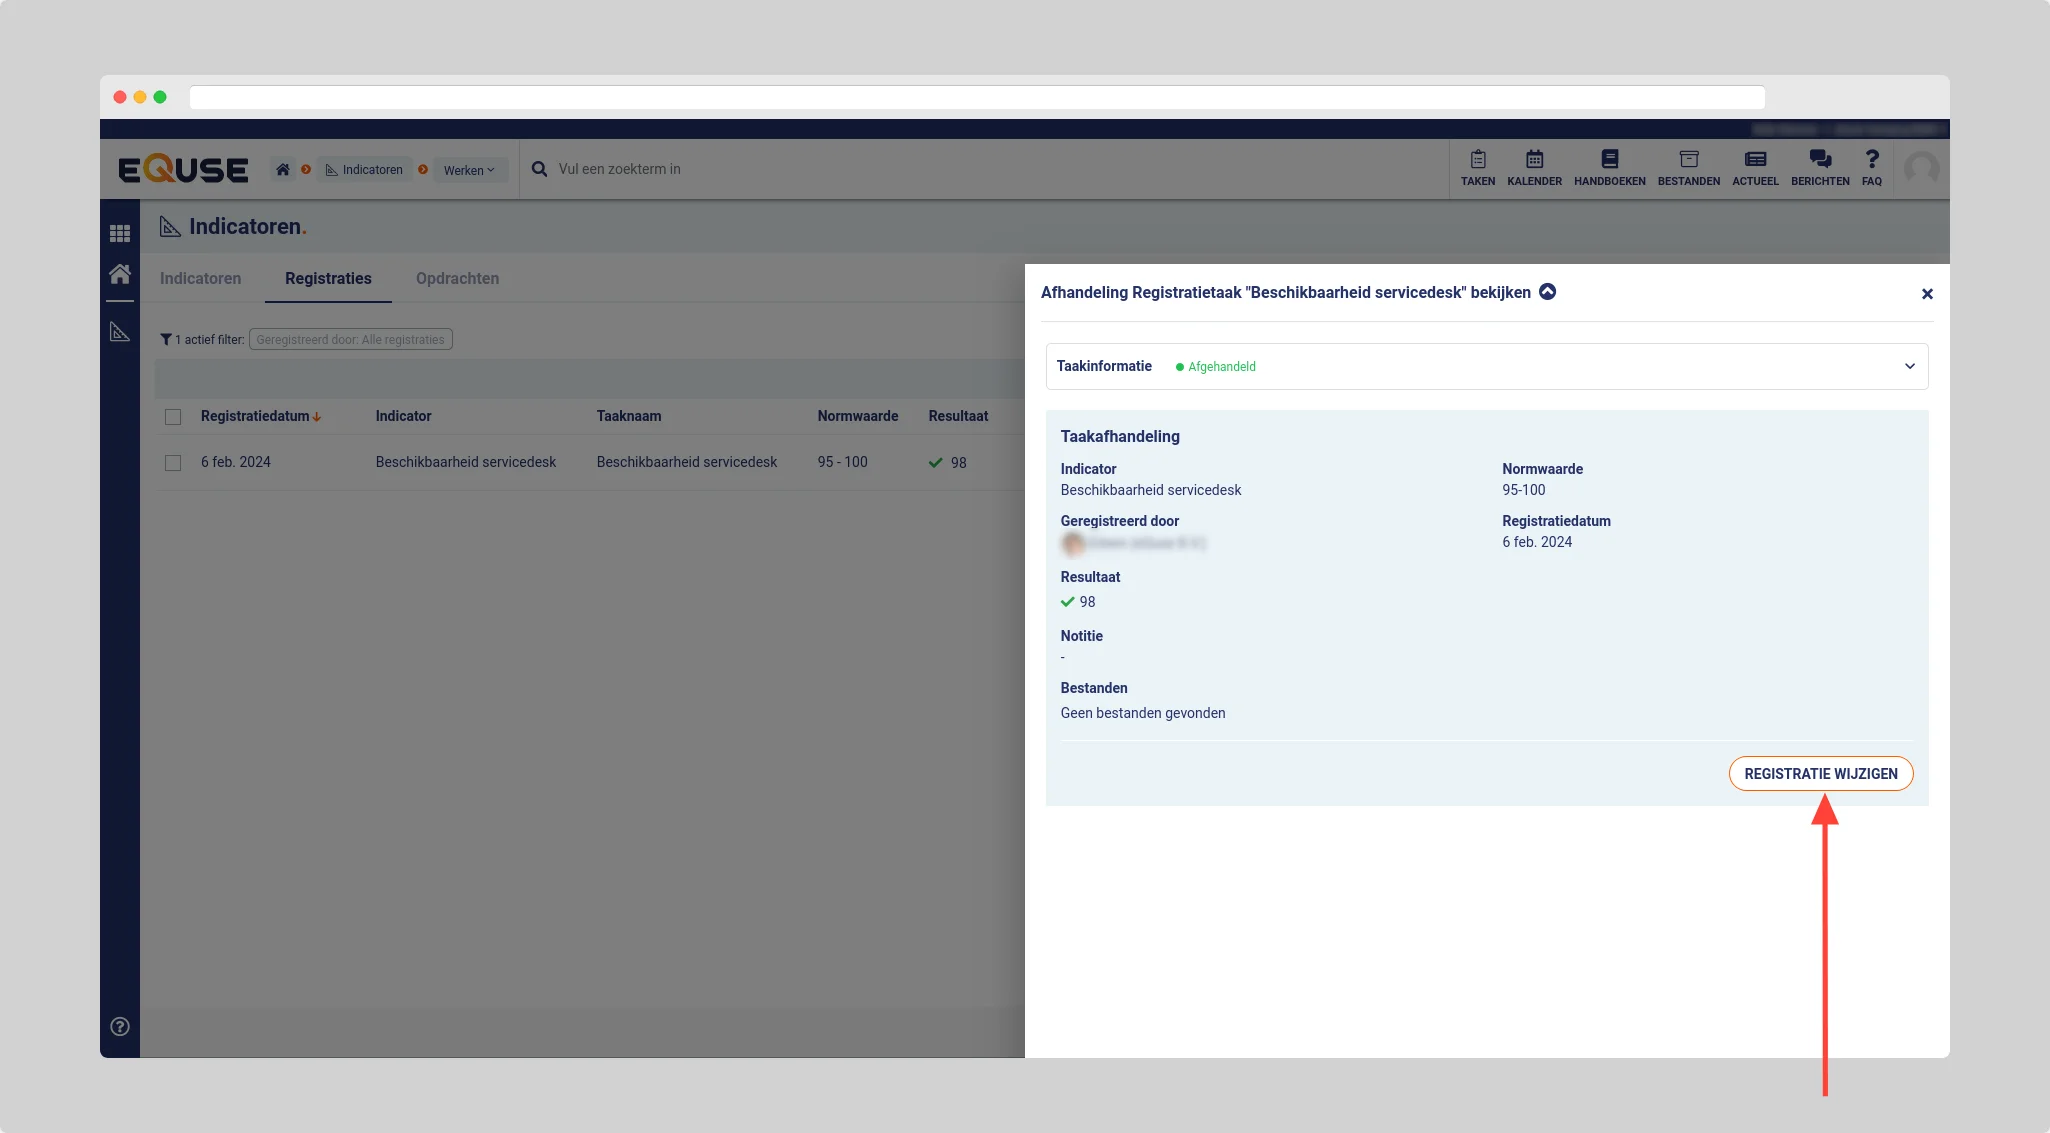
Task: Open Handboeken book icon
Action: (x=1609, y=160)
